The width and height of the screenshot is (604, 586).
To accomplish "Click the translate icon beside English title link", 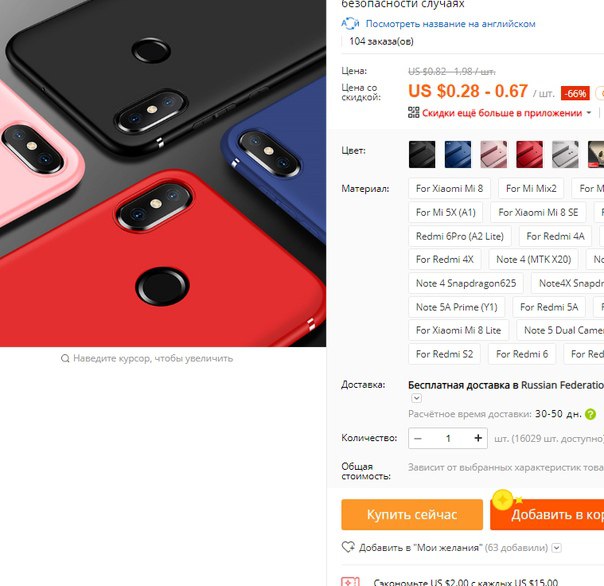I will [x=350, y=24].
